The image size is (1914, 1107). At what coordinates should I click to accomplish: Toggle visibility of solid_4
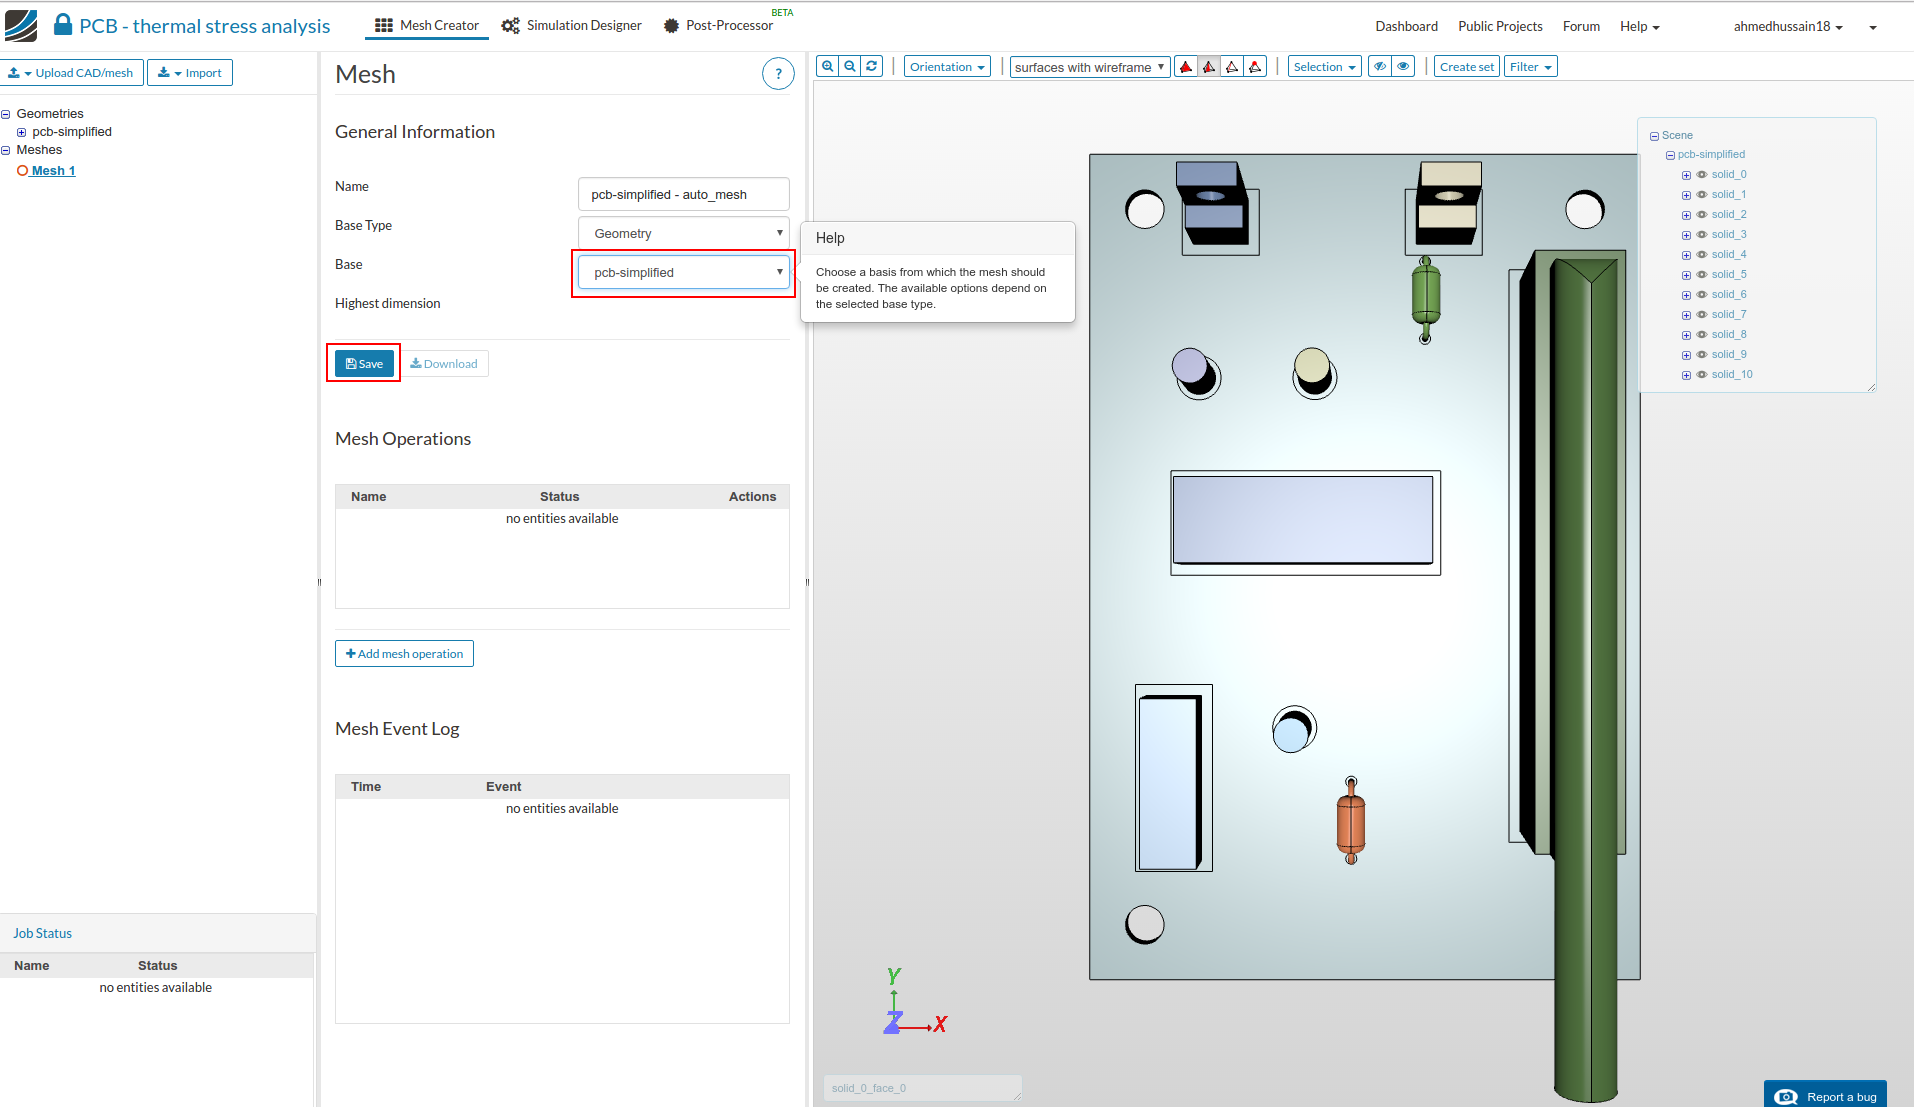point(1702,255)
